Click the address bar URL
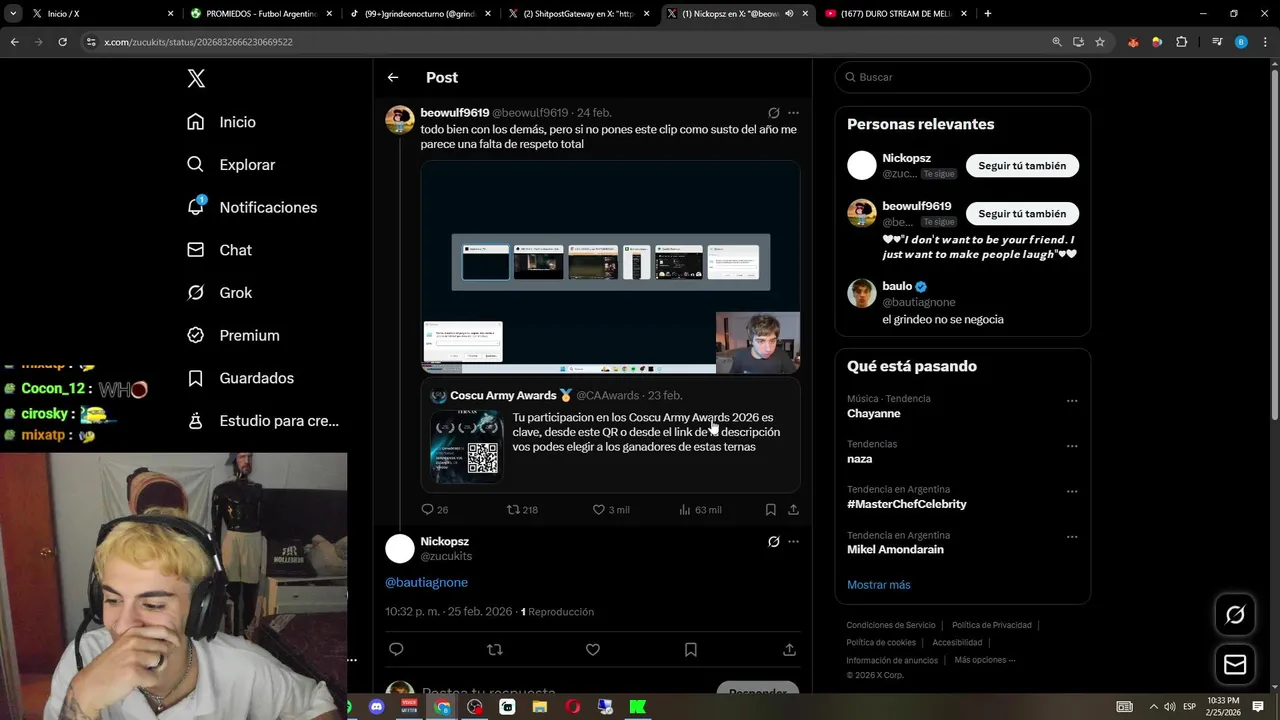Screen dimensions: 1280x720 [x=198, y=42]
